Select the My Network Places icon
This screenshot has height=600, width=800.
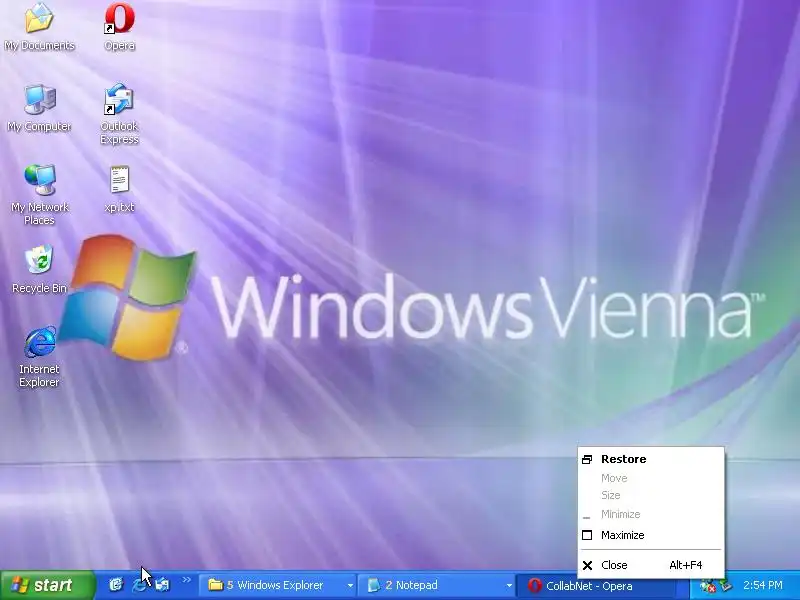coord(39,195)
